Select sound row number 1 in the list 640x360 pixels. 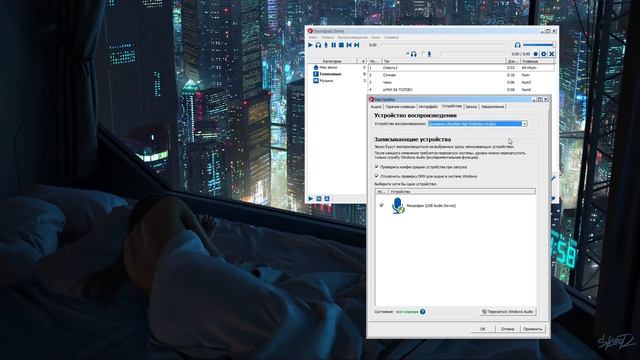coord(461,68)
